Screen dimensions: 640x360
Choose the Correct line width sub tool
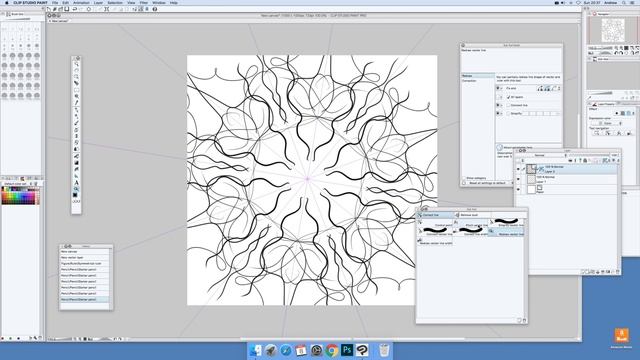471,231
